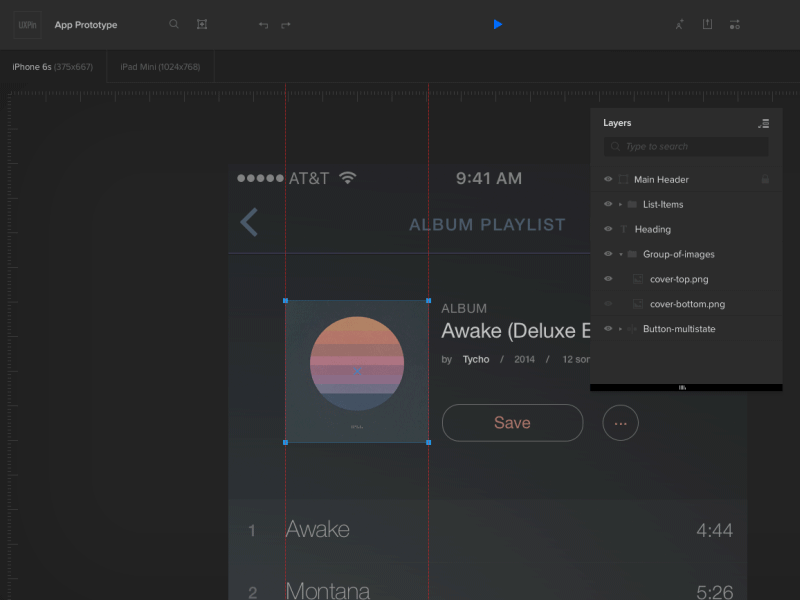
Task: Unlock the Main Header layer
Action: pyautogui.click(x=765, y=179)
